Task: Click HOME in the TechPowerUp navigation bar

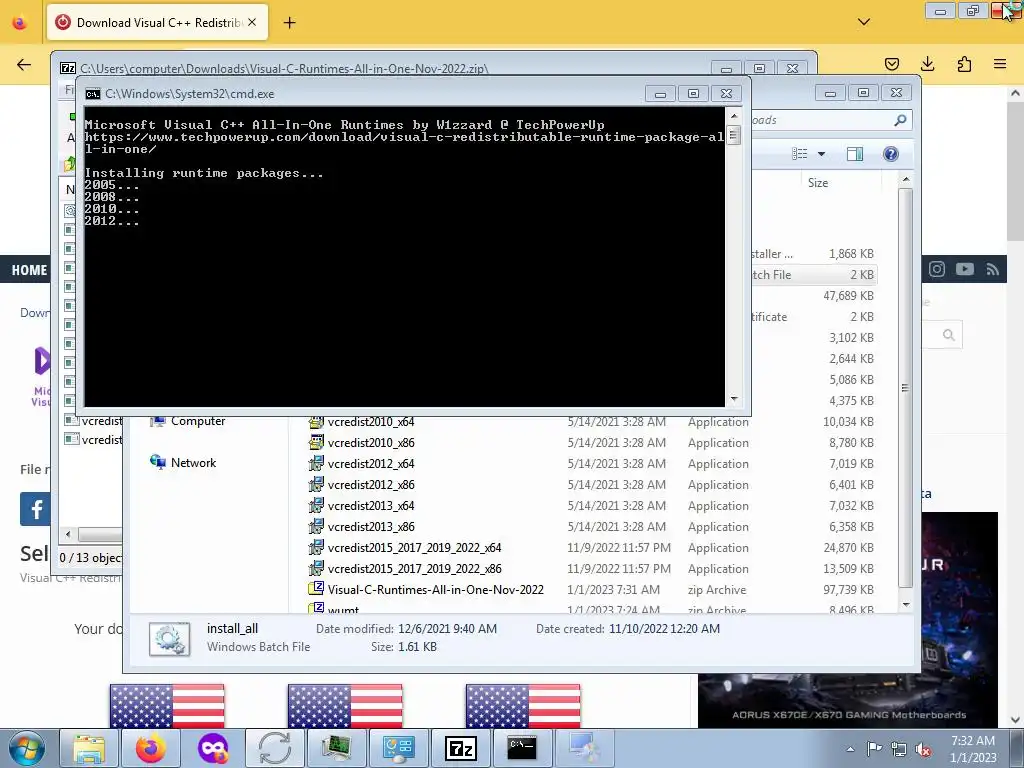Action: (x=29, y=270)
